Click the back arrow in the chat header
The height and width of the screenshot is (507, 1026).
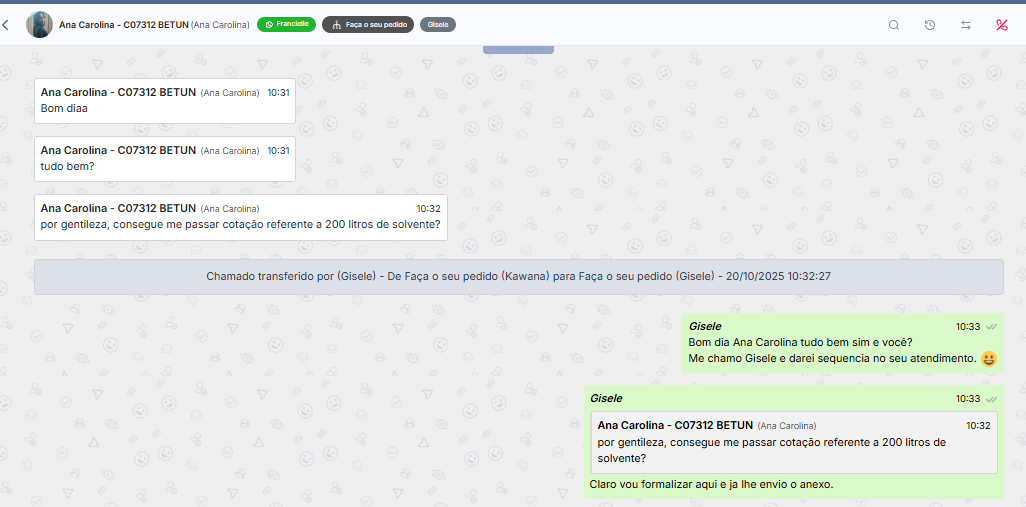pyautogui.click(x=6, y=25)
